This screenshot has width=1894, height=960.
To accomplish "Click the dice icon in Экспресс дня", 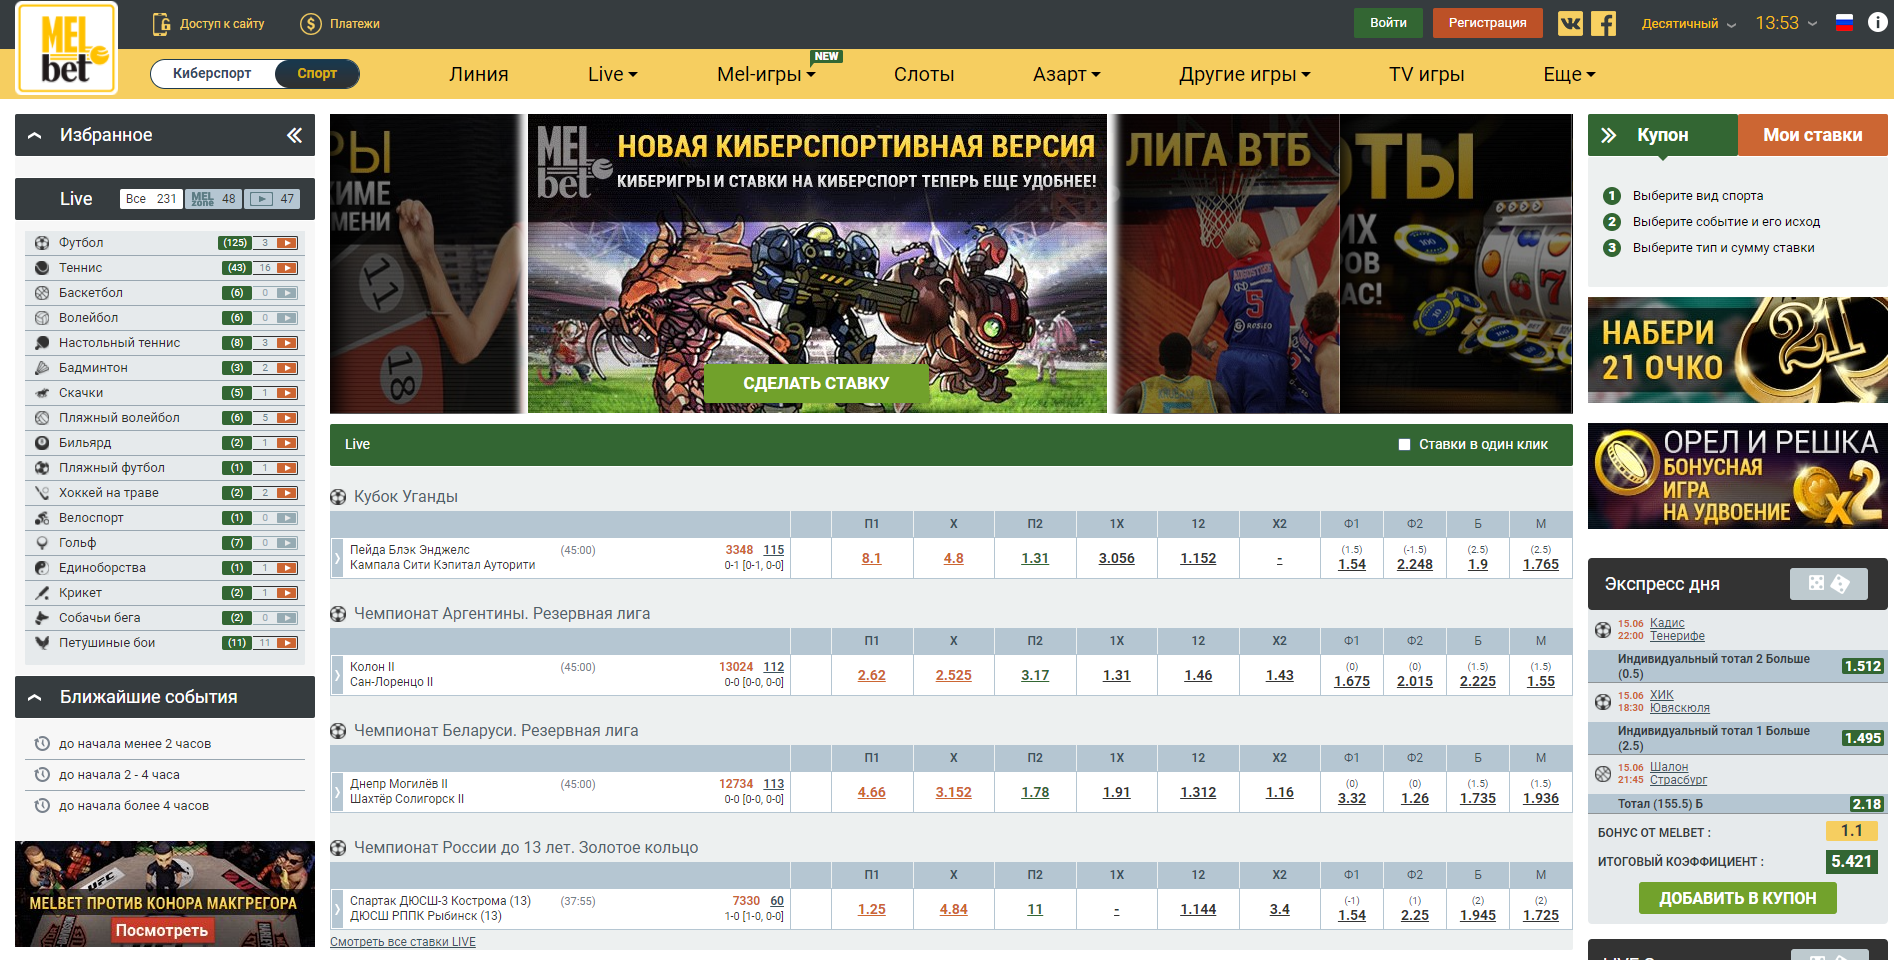I will [1829, 584].
